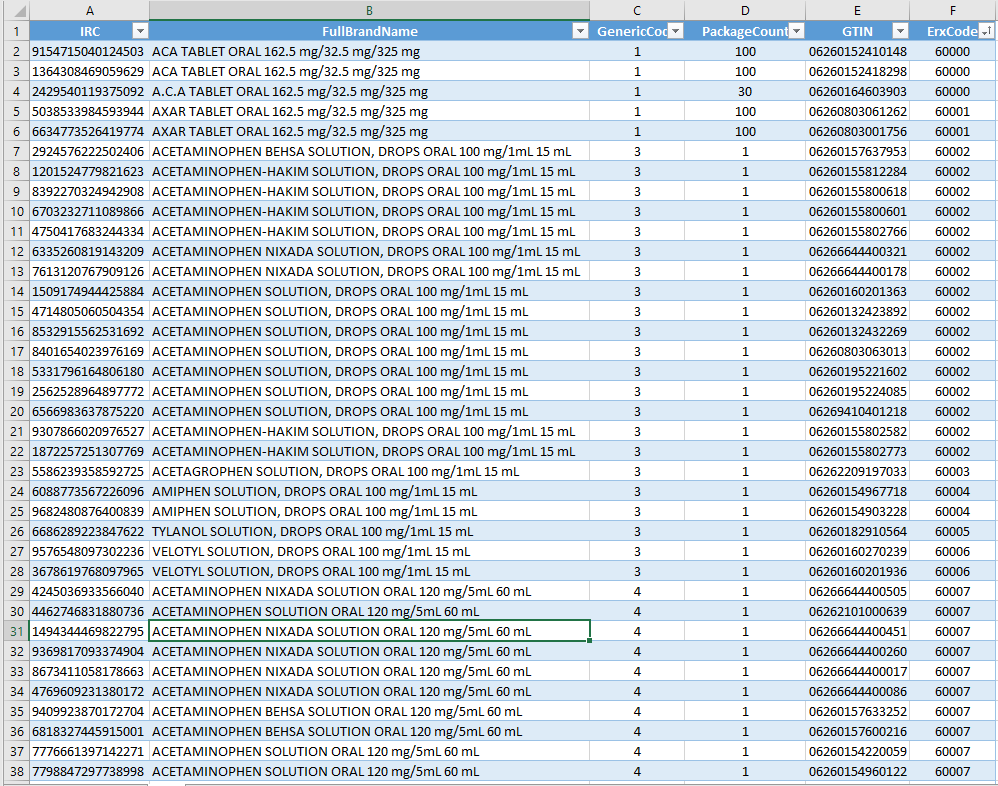Click GTIN cell 06260803001756
This screenshot has height=786, width=998.
(857, 132)
